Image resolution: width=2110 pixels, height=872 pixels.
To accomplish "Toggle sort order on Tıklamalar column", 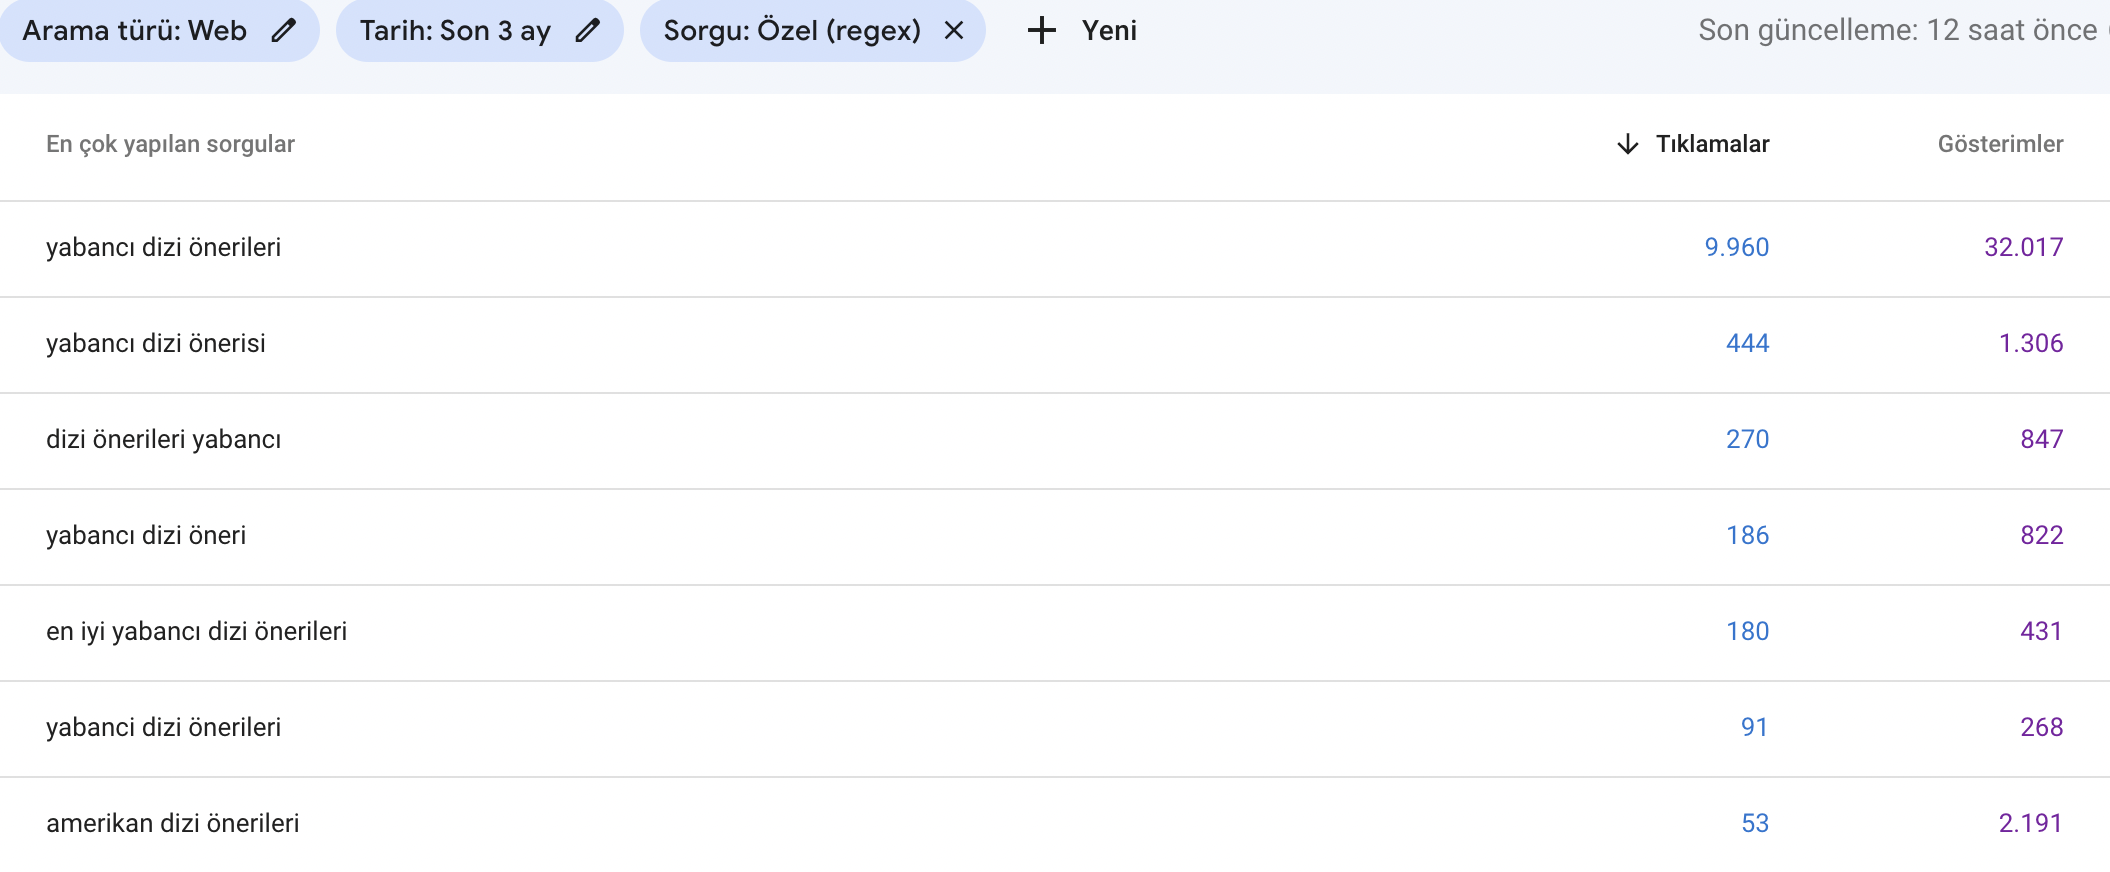I will point(1713,144).
